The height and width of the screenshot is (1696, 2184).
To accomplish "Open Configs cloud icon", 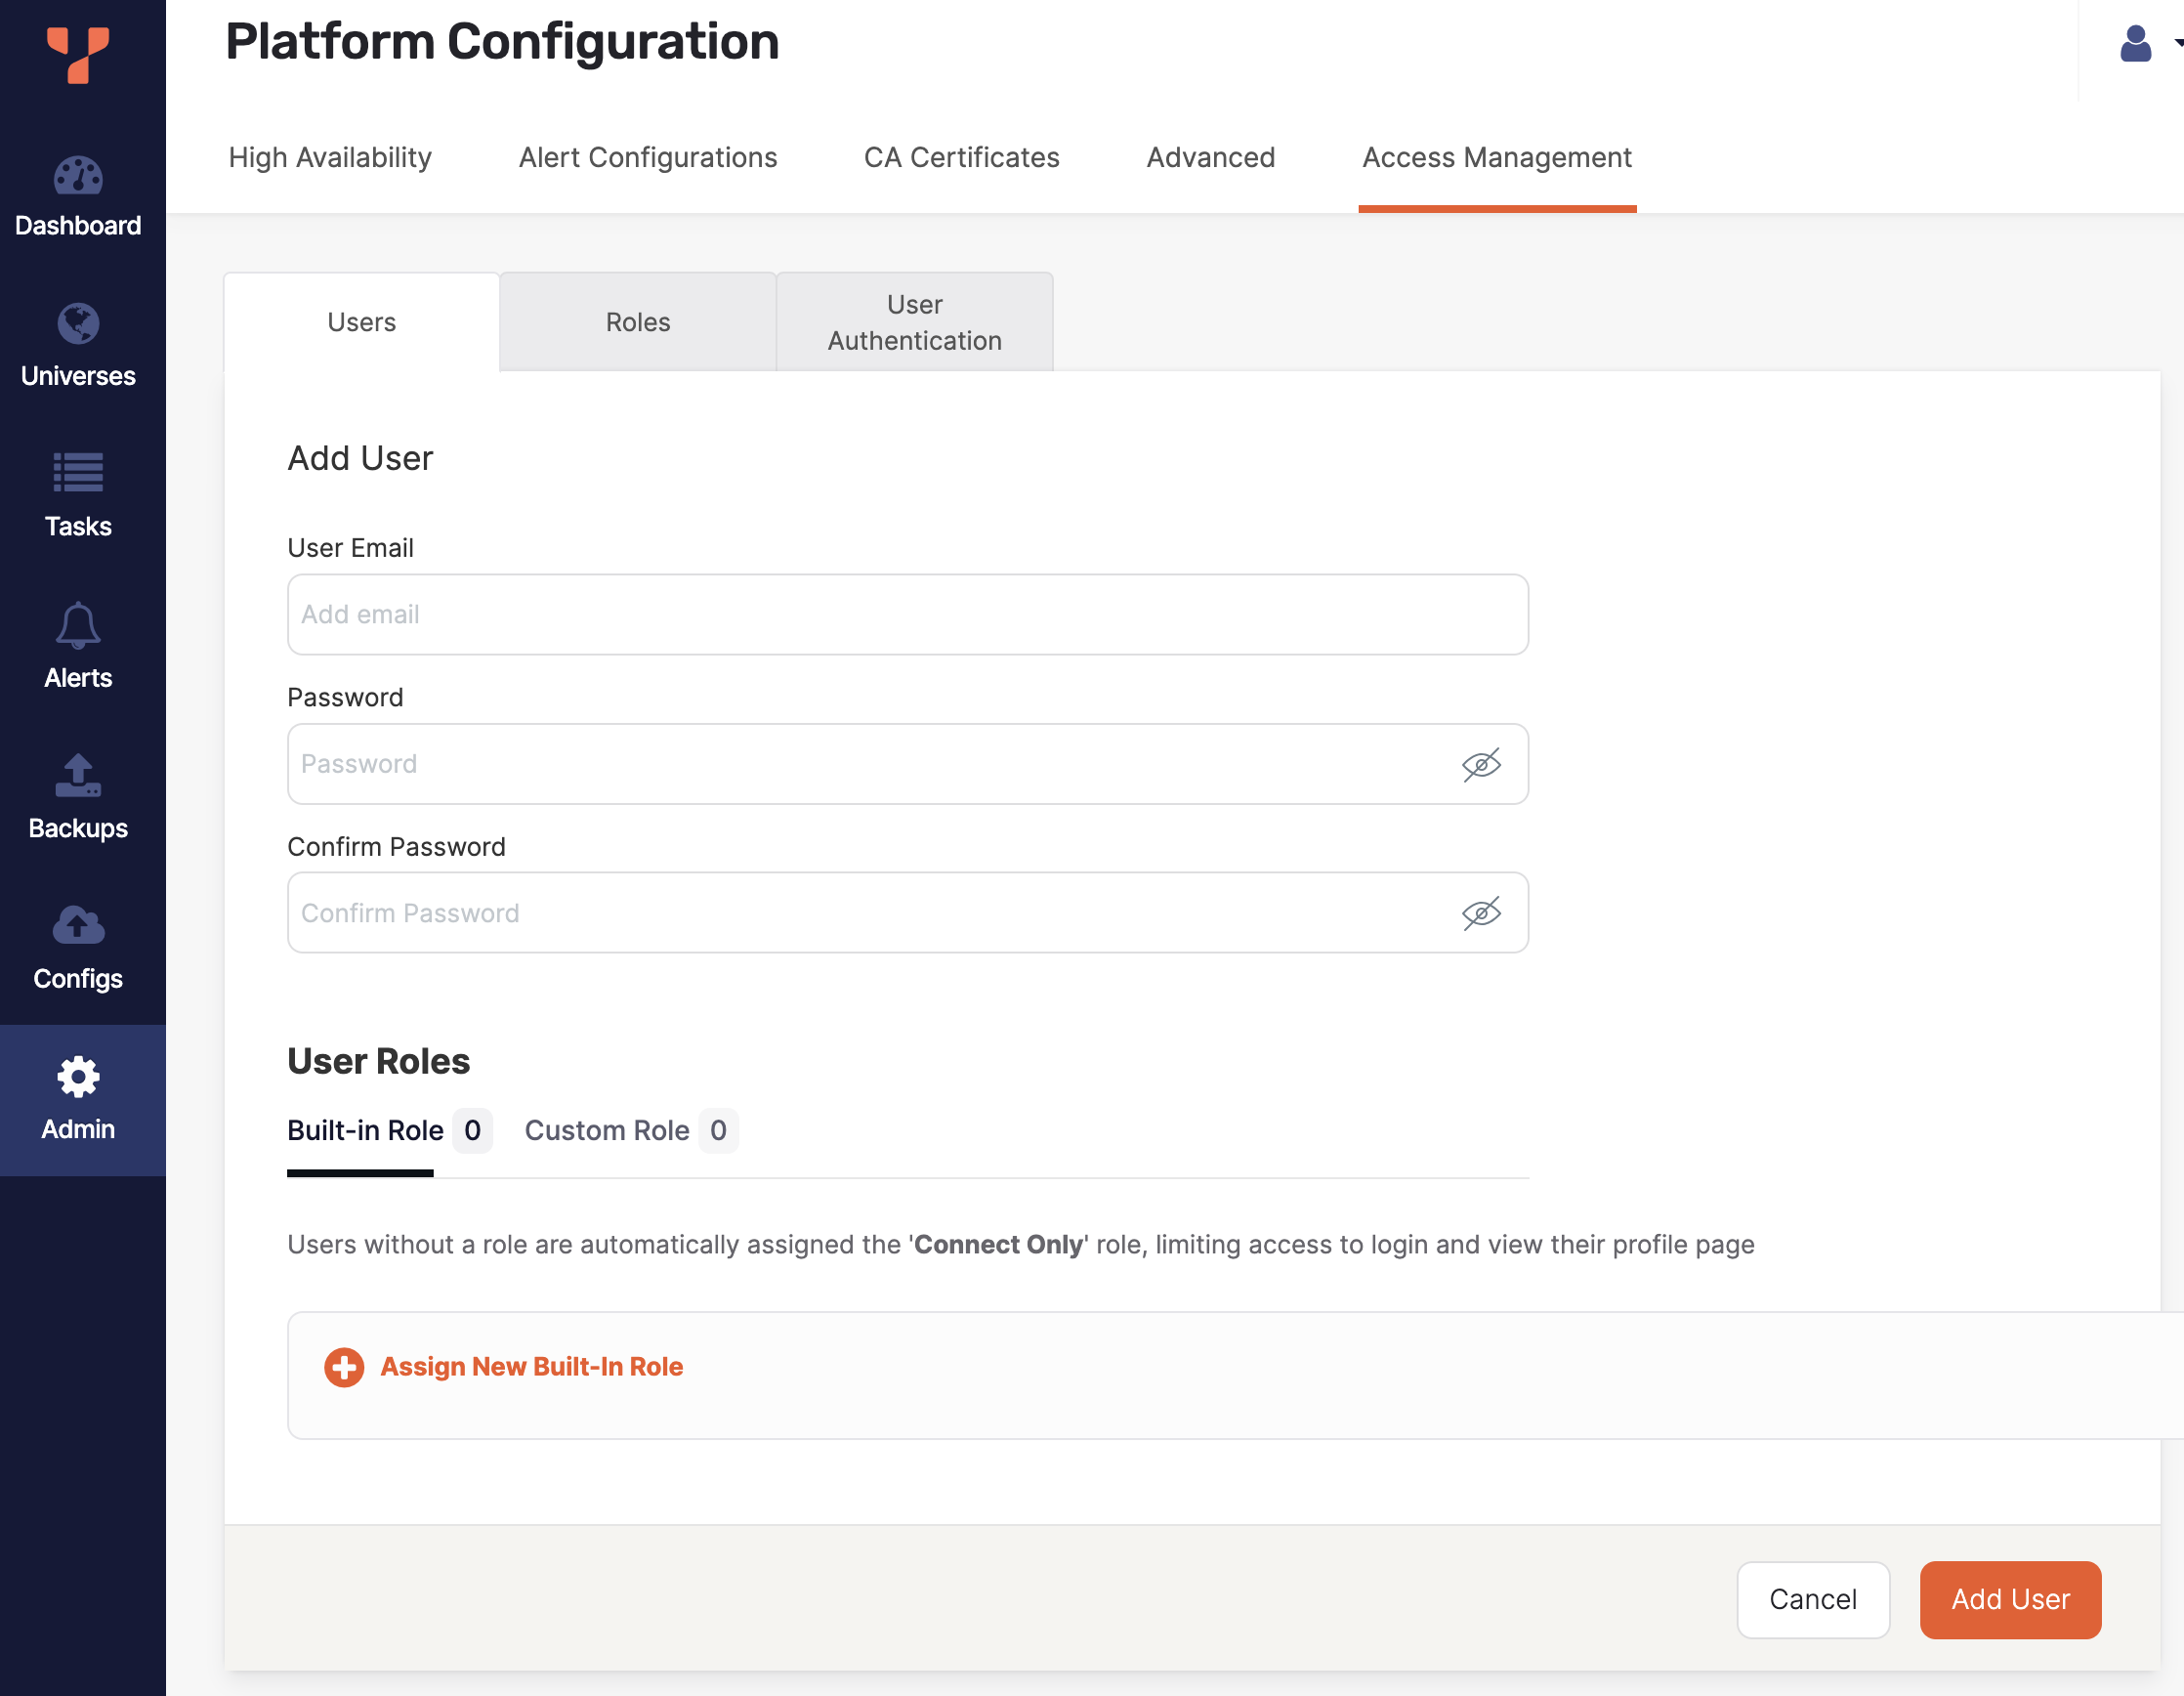I will 78,925.
